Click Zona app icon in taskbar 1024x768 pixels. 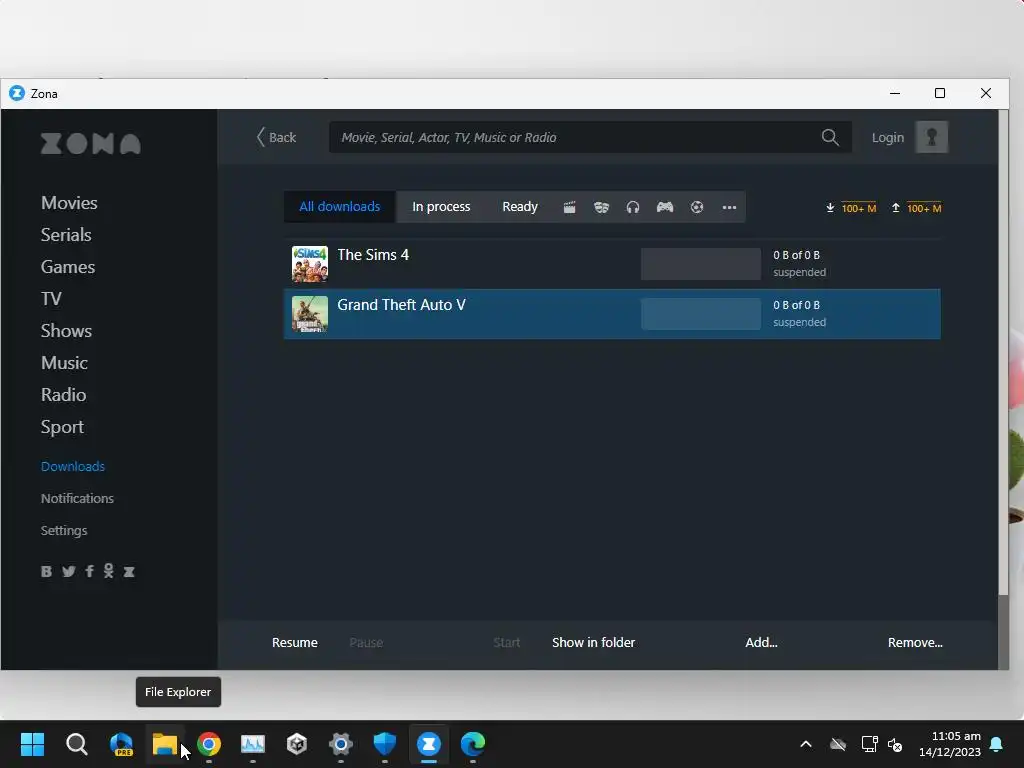pyautogui.click(x=429, y=744)
